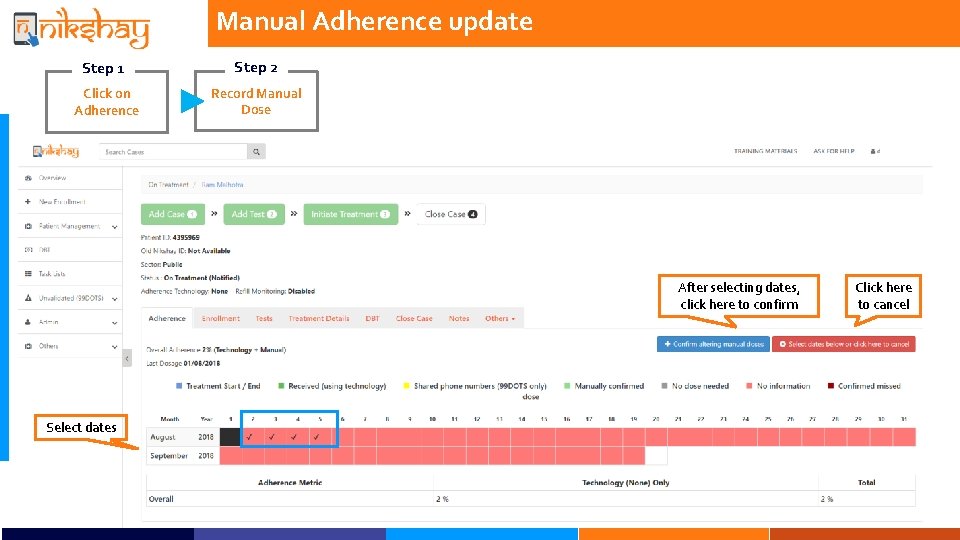
Task: Click the Manually confirmed legend swatch
Action: (x=567, y=386)
